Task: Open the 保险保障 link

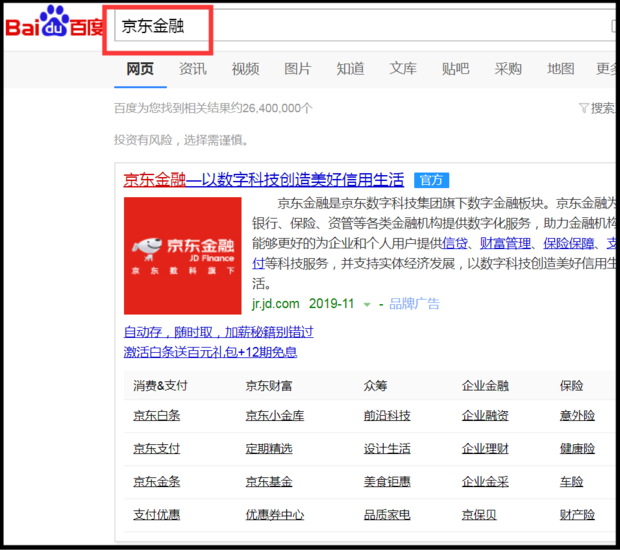Action: coord(569,243)
